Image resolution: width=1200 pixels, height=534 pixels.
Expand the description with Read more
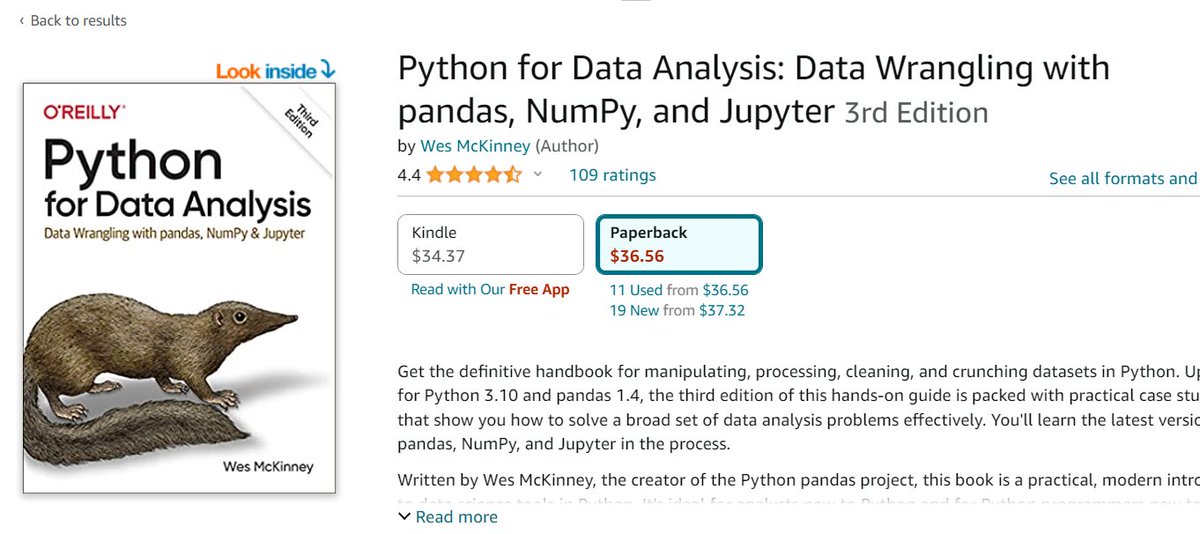(447, 517)
